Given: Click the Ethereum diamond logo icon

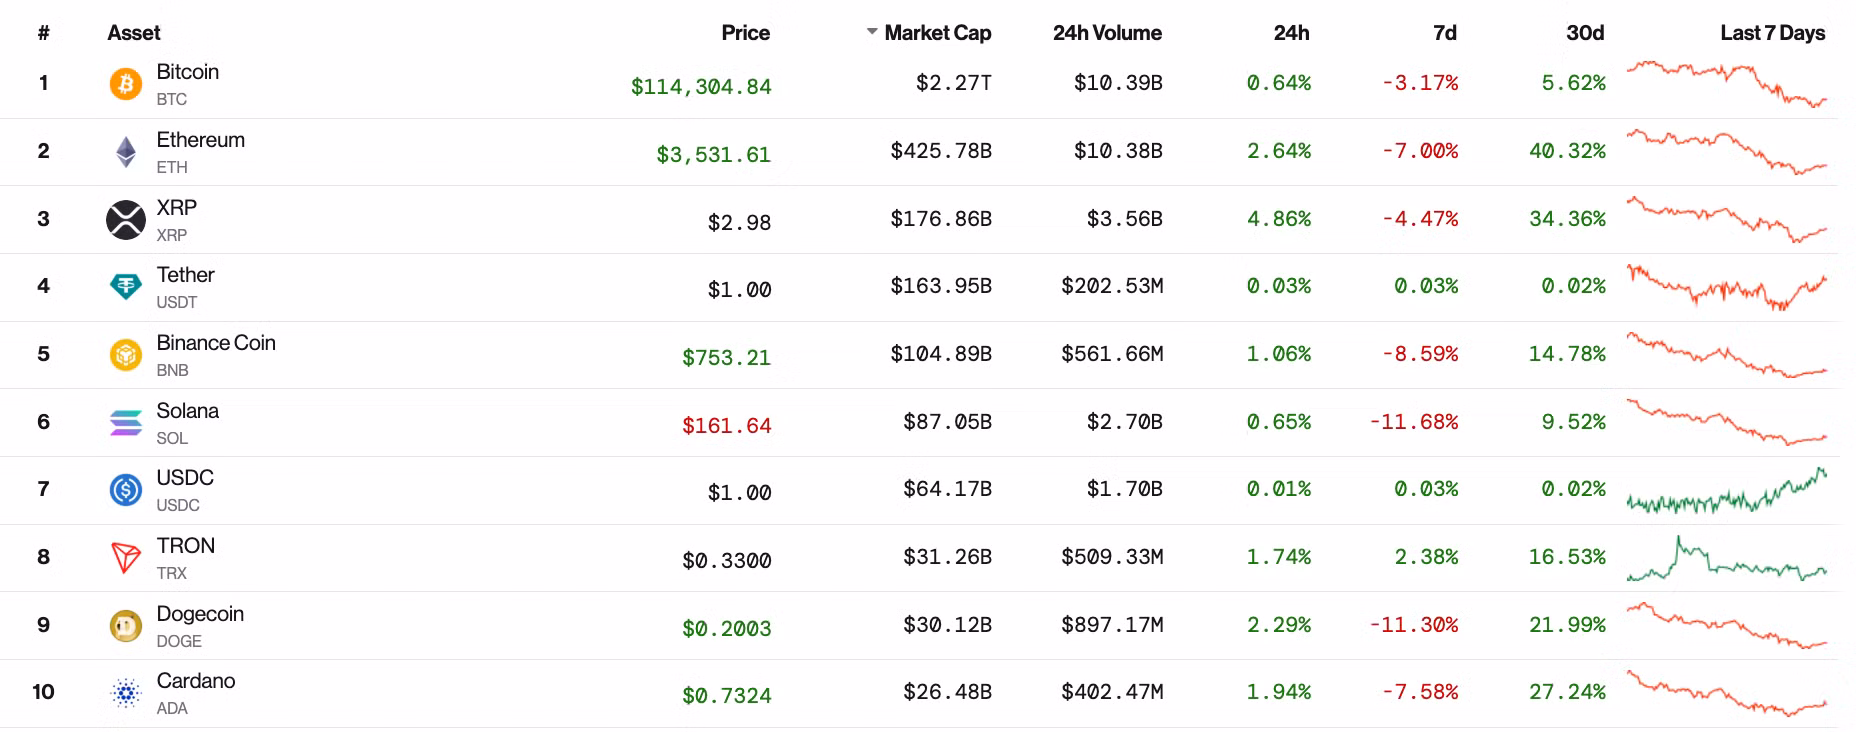Looking at the screenshot, I should pyautogui.click(x=126, y=152).
